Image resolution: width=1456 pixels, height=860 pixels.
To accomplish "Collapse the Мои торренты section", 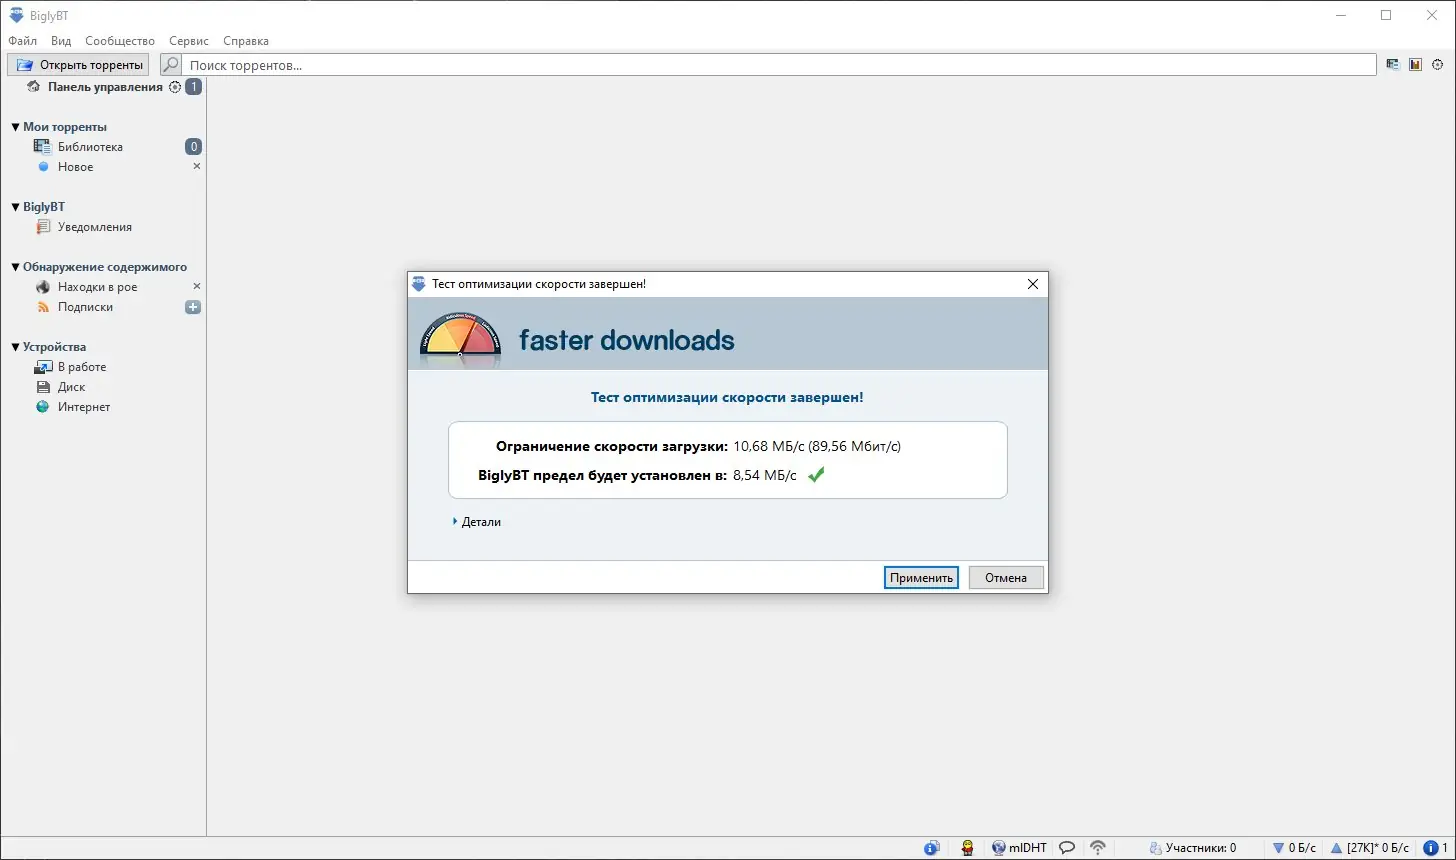I will click(x=15, y=127).
